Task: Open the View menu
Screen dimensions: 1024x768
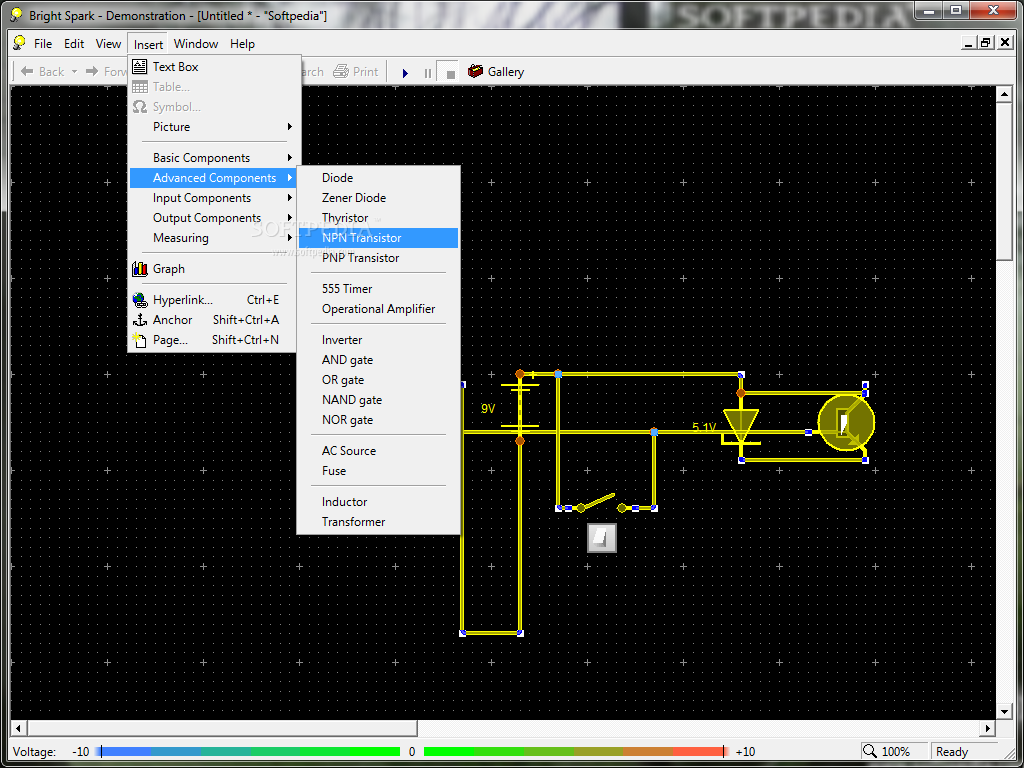Action: tap(108, 44)
